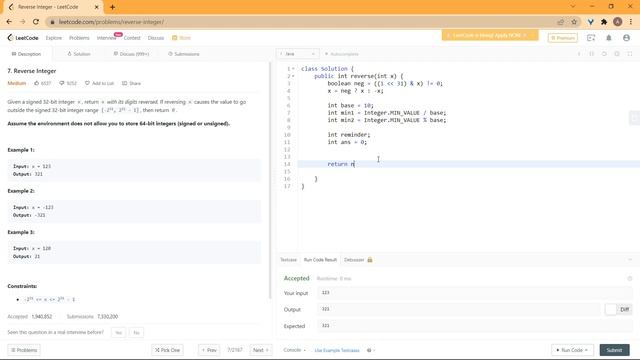Open the browser extensions puzzle icon

(x=604, y=22)
